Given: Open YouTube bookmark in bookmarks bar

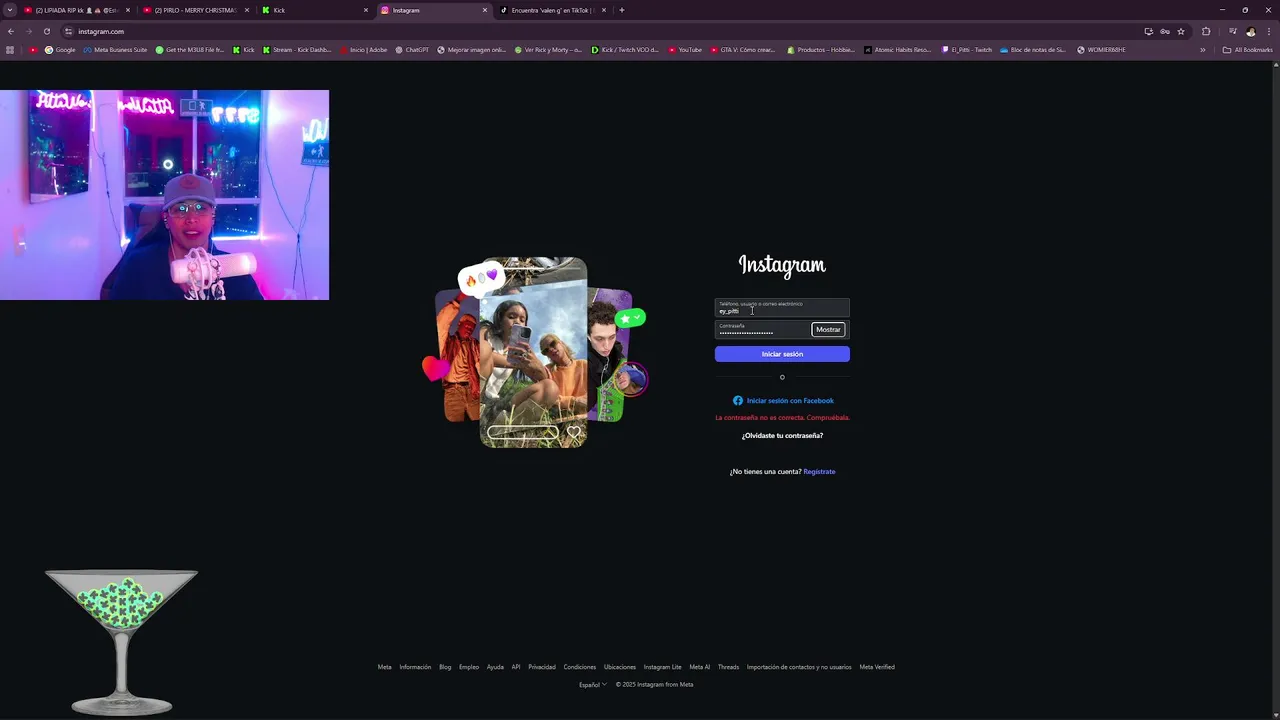Looking at the screenshot, I should [685, 50].
